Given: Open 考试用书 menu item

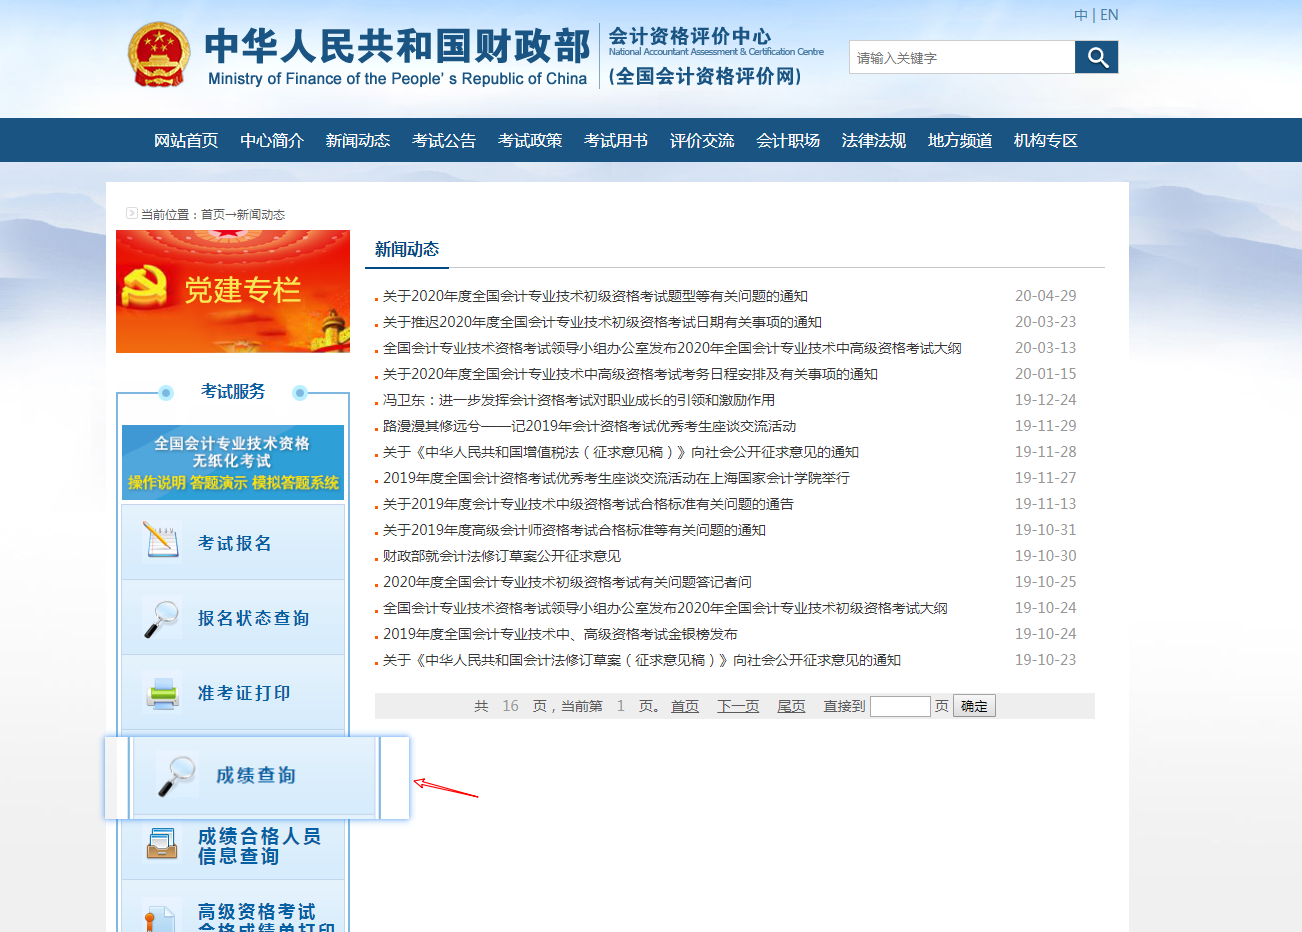Looking at the screenshot, I should pyautogui.click(x=616, y=140).
